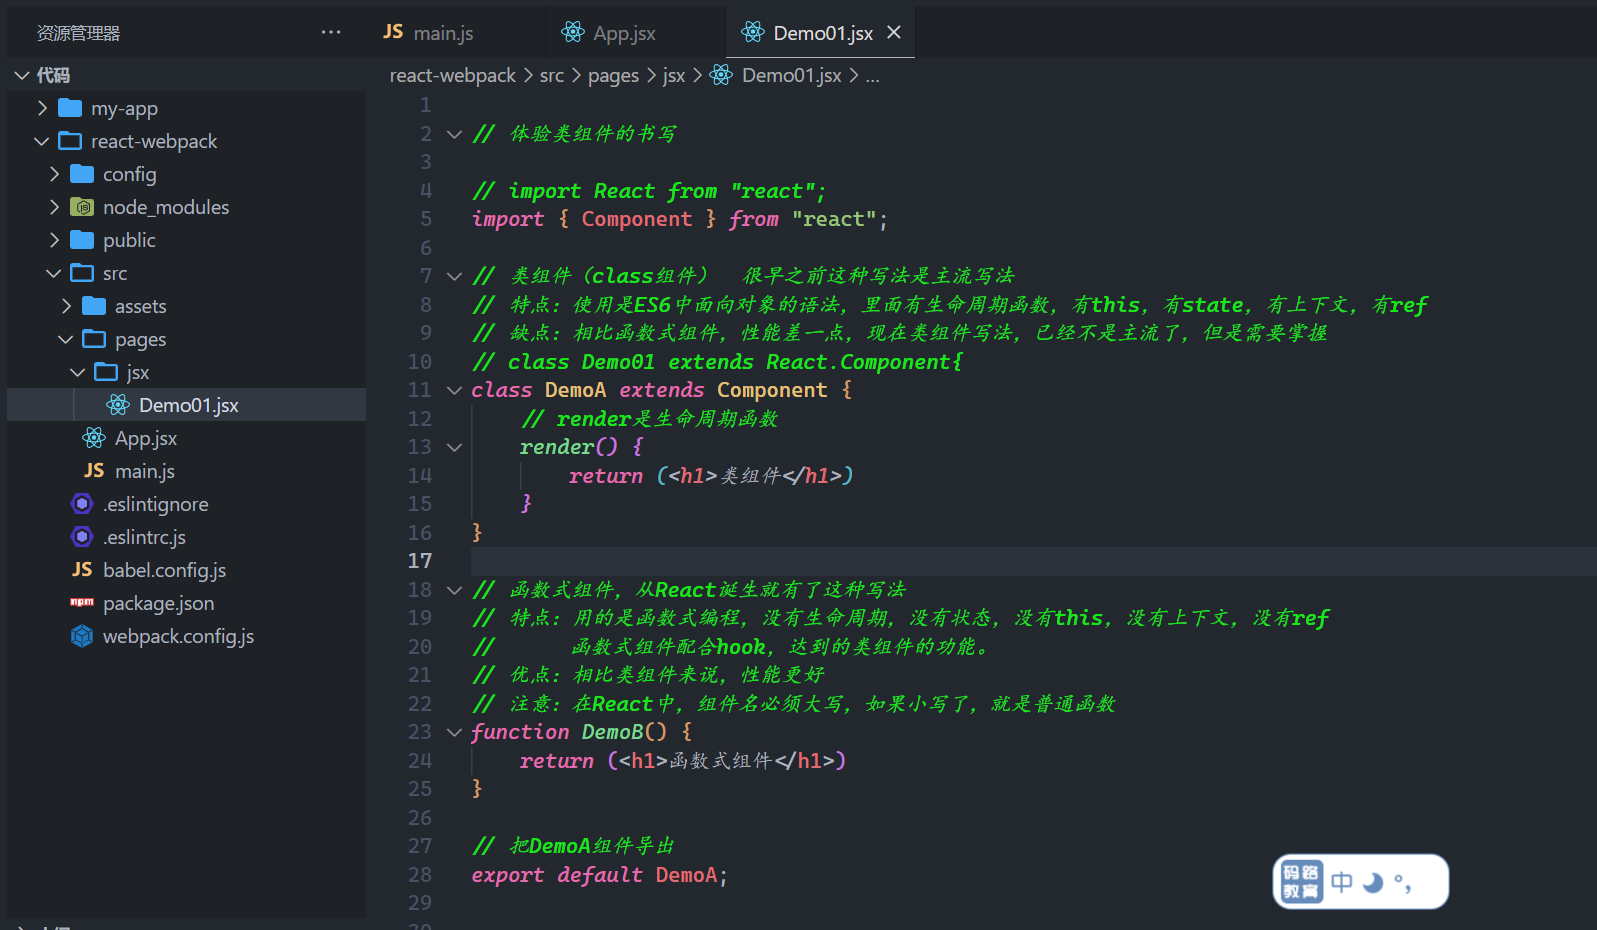The height and width of the screenshot is (930, 1597).
Task: Open the explorer panel more actions ellipsis
Action: (331, 32)
